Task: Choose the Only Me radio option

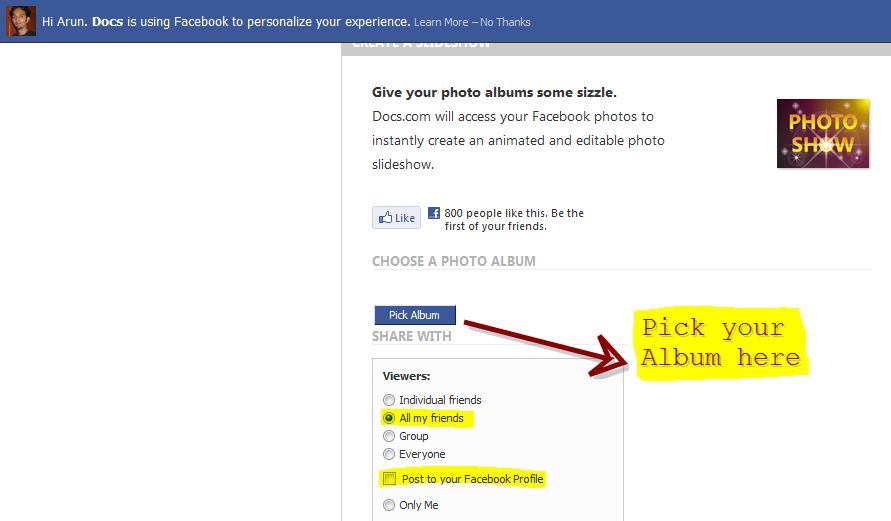Action: coord(389,505)
